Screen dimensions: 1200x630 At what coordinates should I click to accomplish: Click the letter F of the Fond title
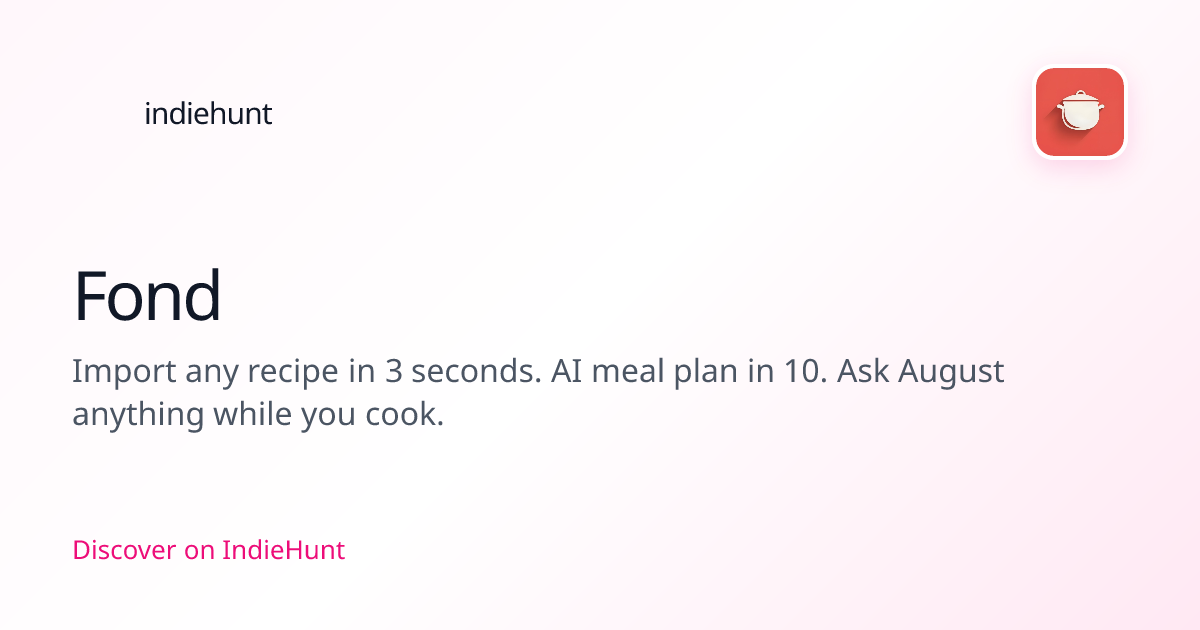90,297
